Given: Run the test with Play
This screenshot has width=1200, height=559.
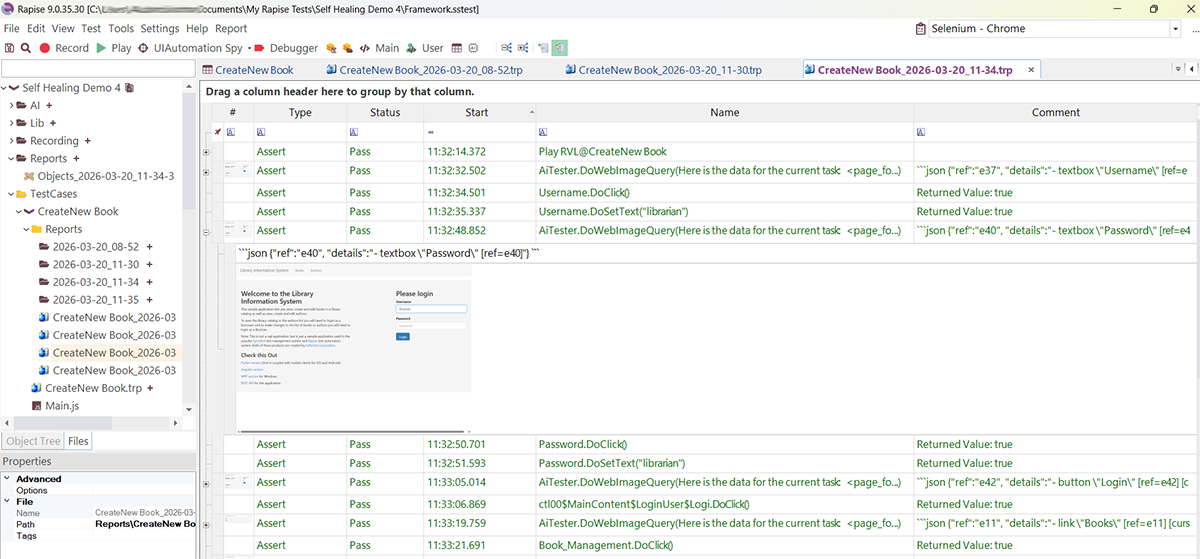Looking at the screenshot, I should tap(113, 48).
